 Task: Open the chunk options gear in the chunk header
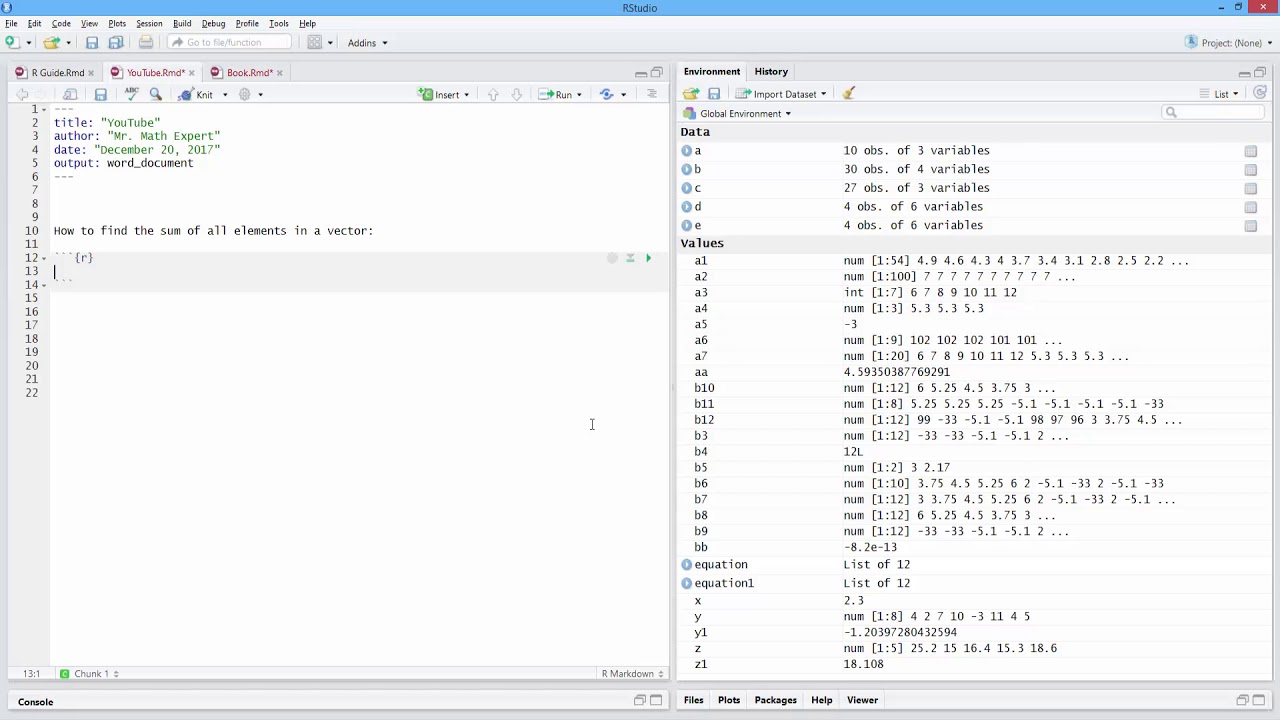tap(612, 258)
